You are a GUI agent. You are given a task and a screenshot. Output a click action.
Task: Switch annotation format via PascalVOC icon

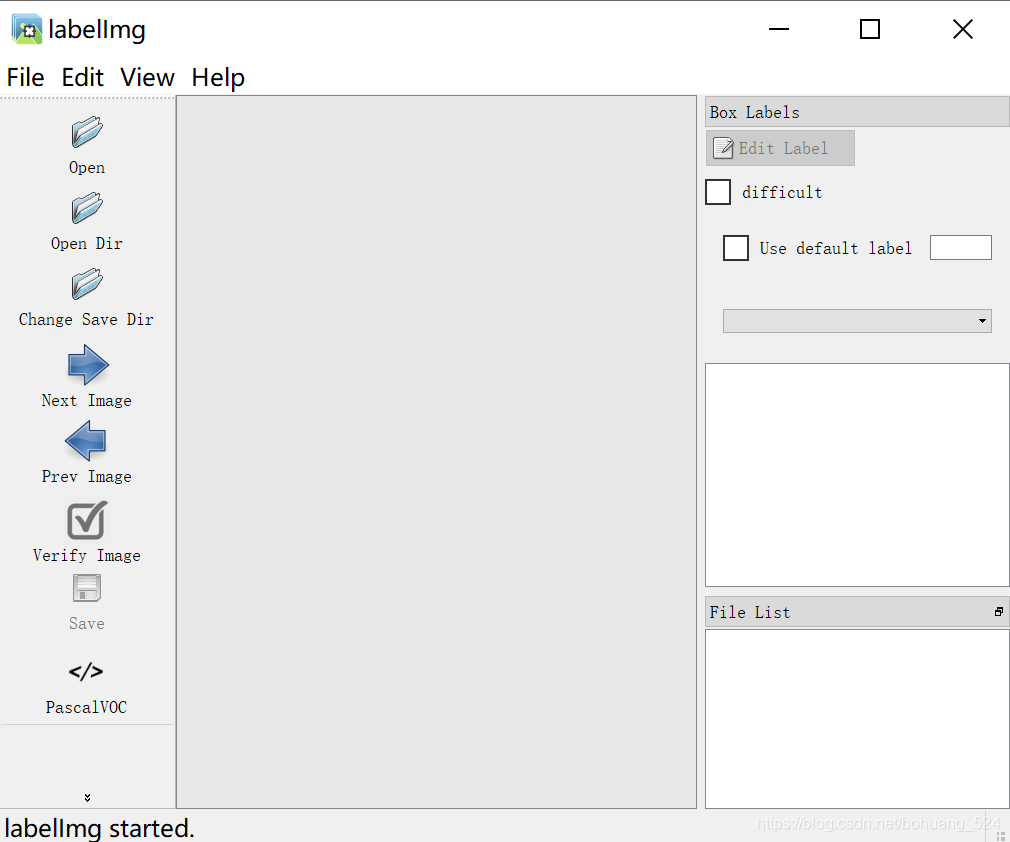(x=86, y=671)
